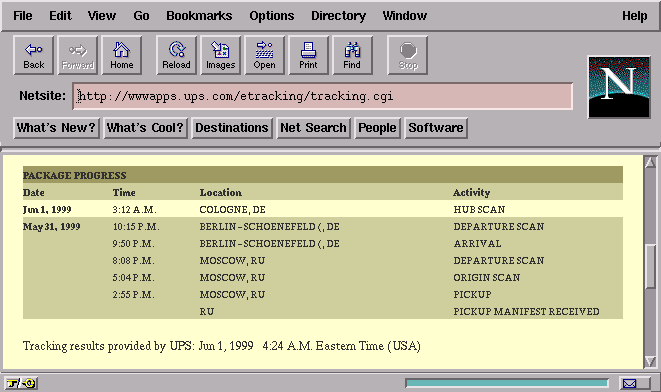Click the vertical scrollbar thumb
This screenshot has height=392, width=661.
650,266
